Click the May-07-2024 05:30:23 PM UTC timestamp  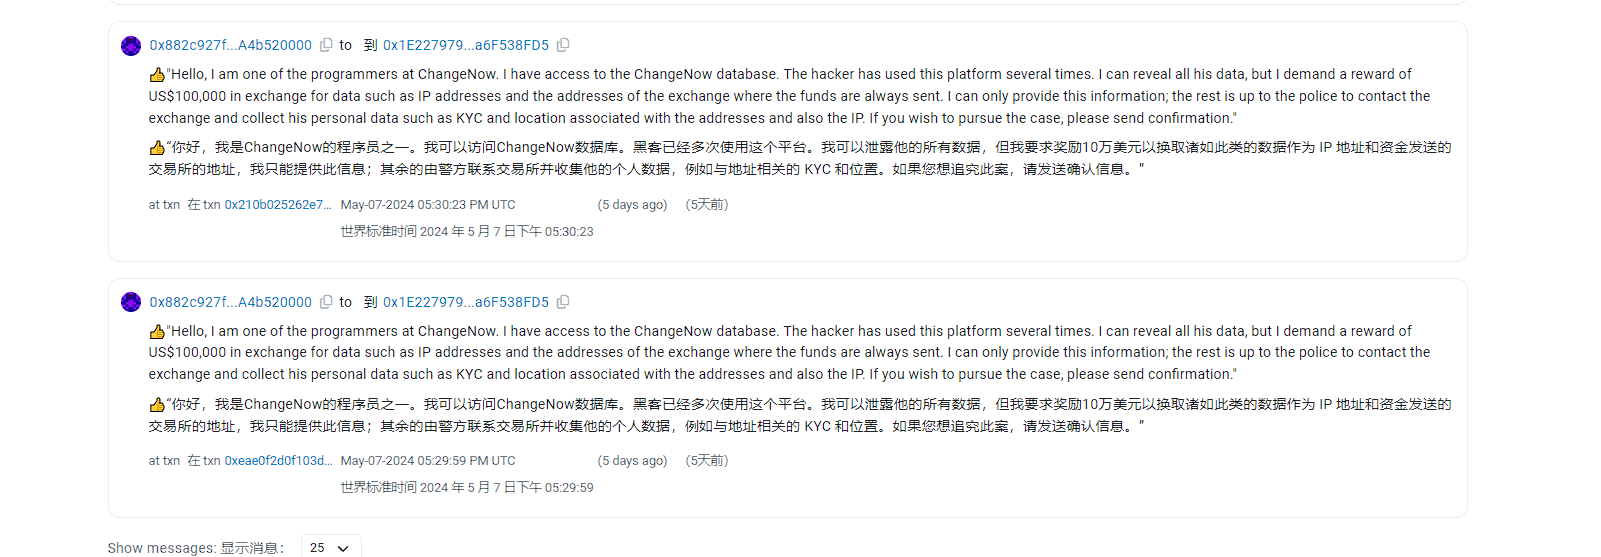(428, 205)
